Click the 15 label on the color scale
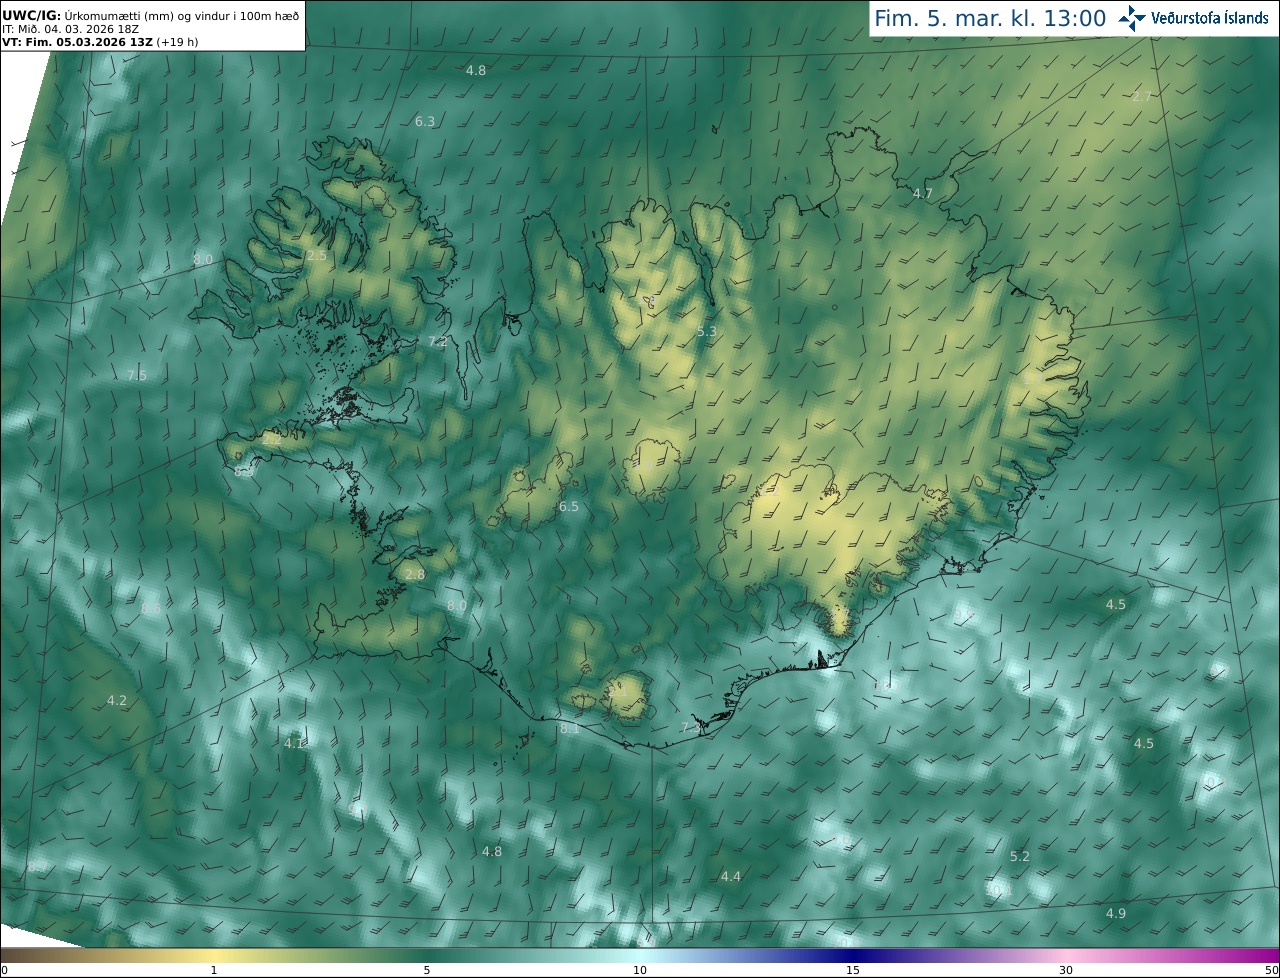1280x978 pixels. pyautogui.click(x=853, y=970)
